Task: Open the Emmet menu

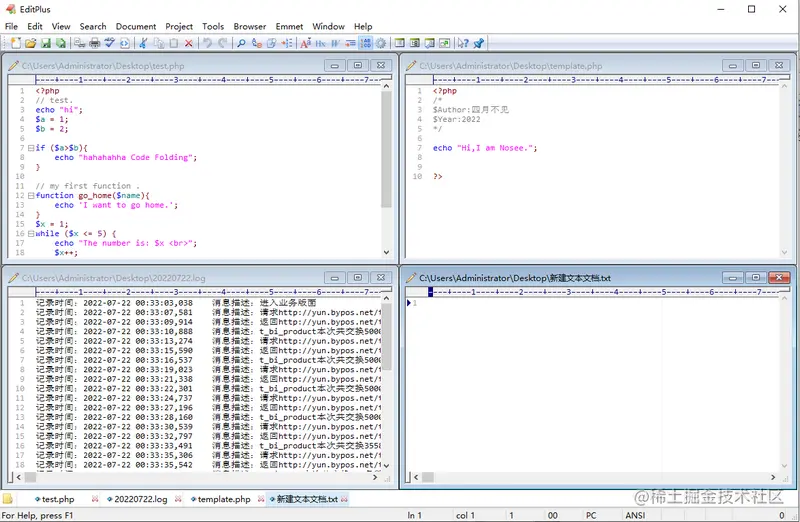Action: coord(289,27)
